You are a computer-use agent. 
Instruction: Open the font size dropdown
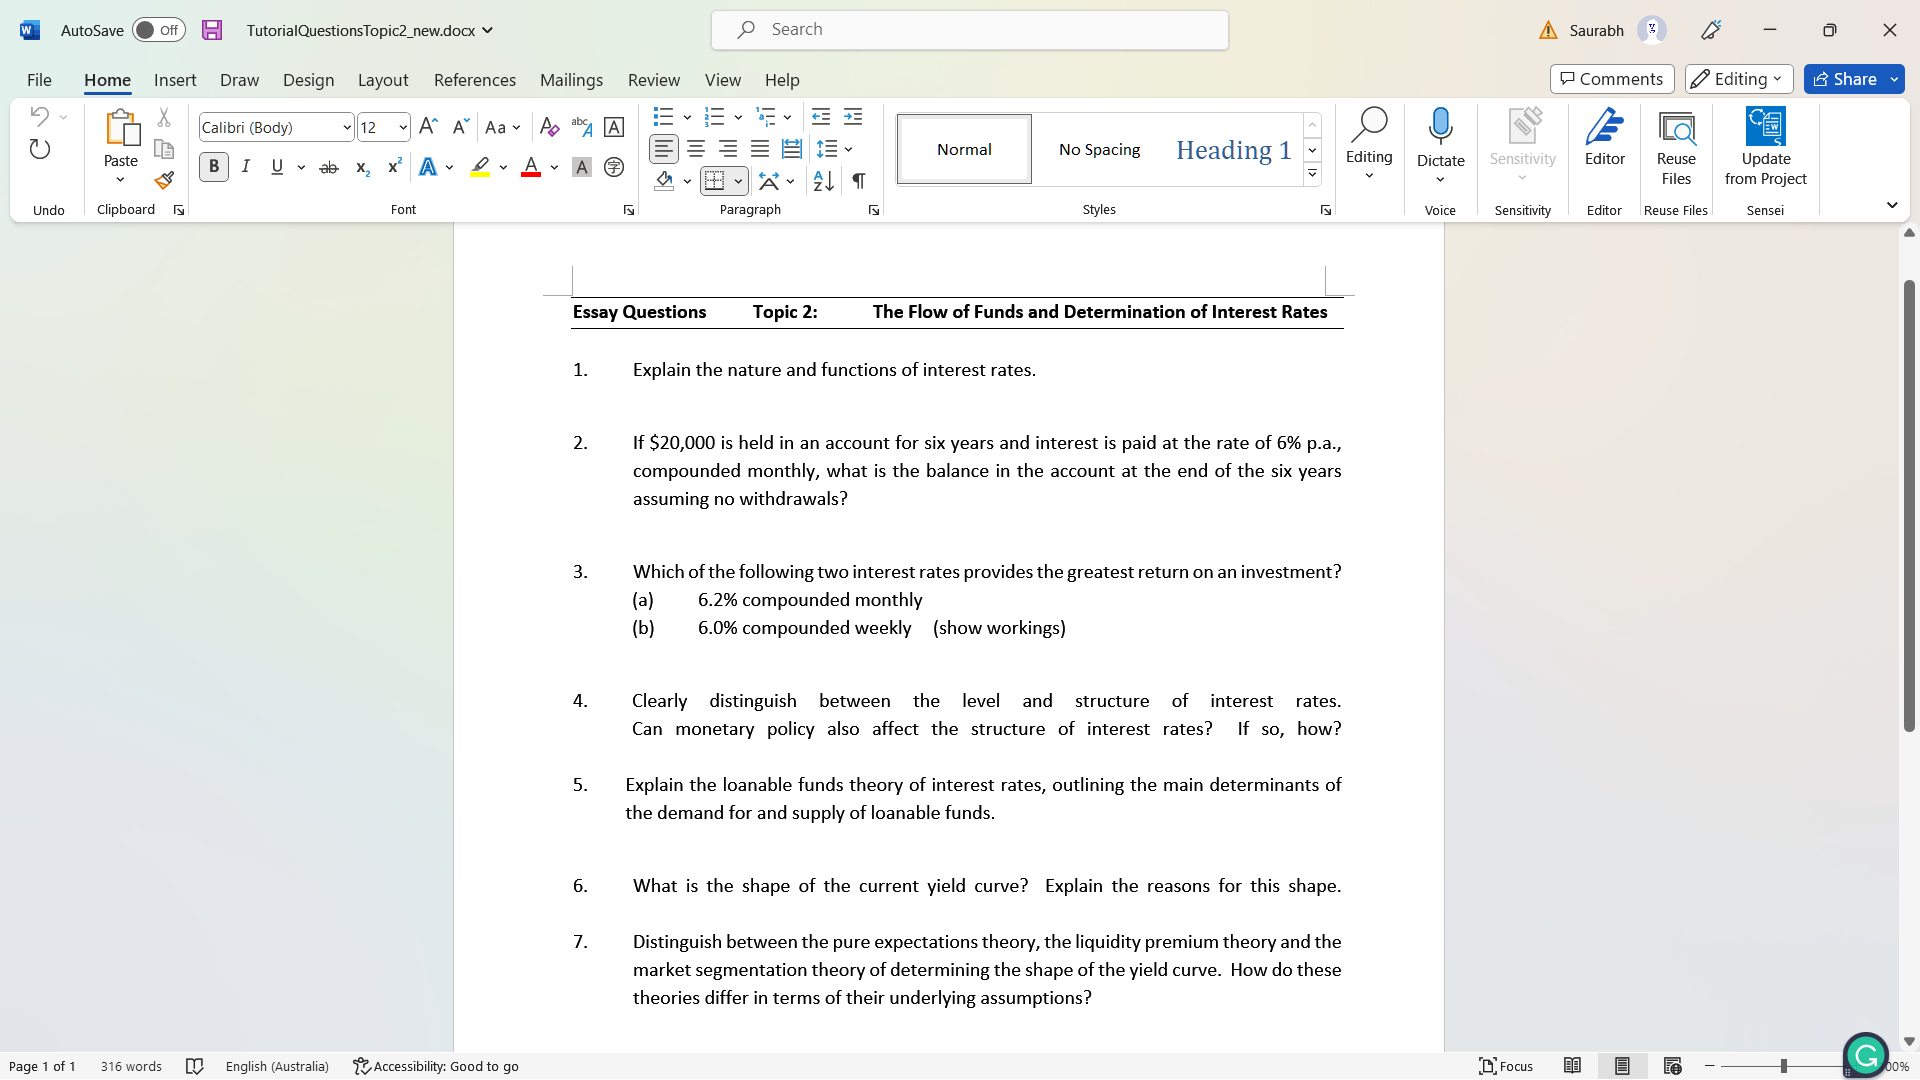[402, 128]
